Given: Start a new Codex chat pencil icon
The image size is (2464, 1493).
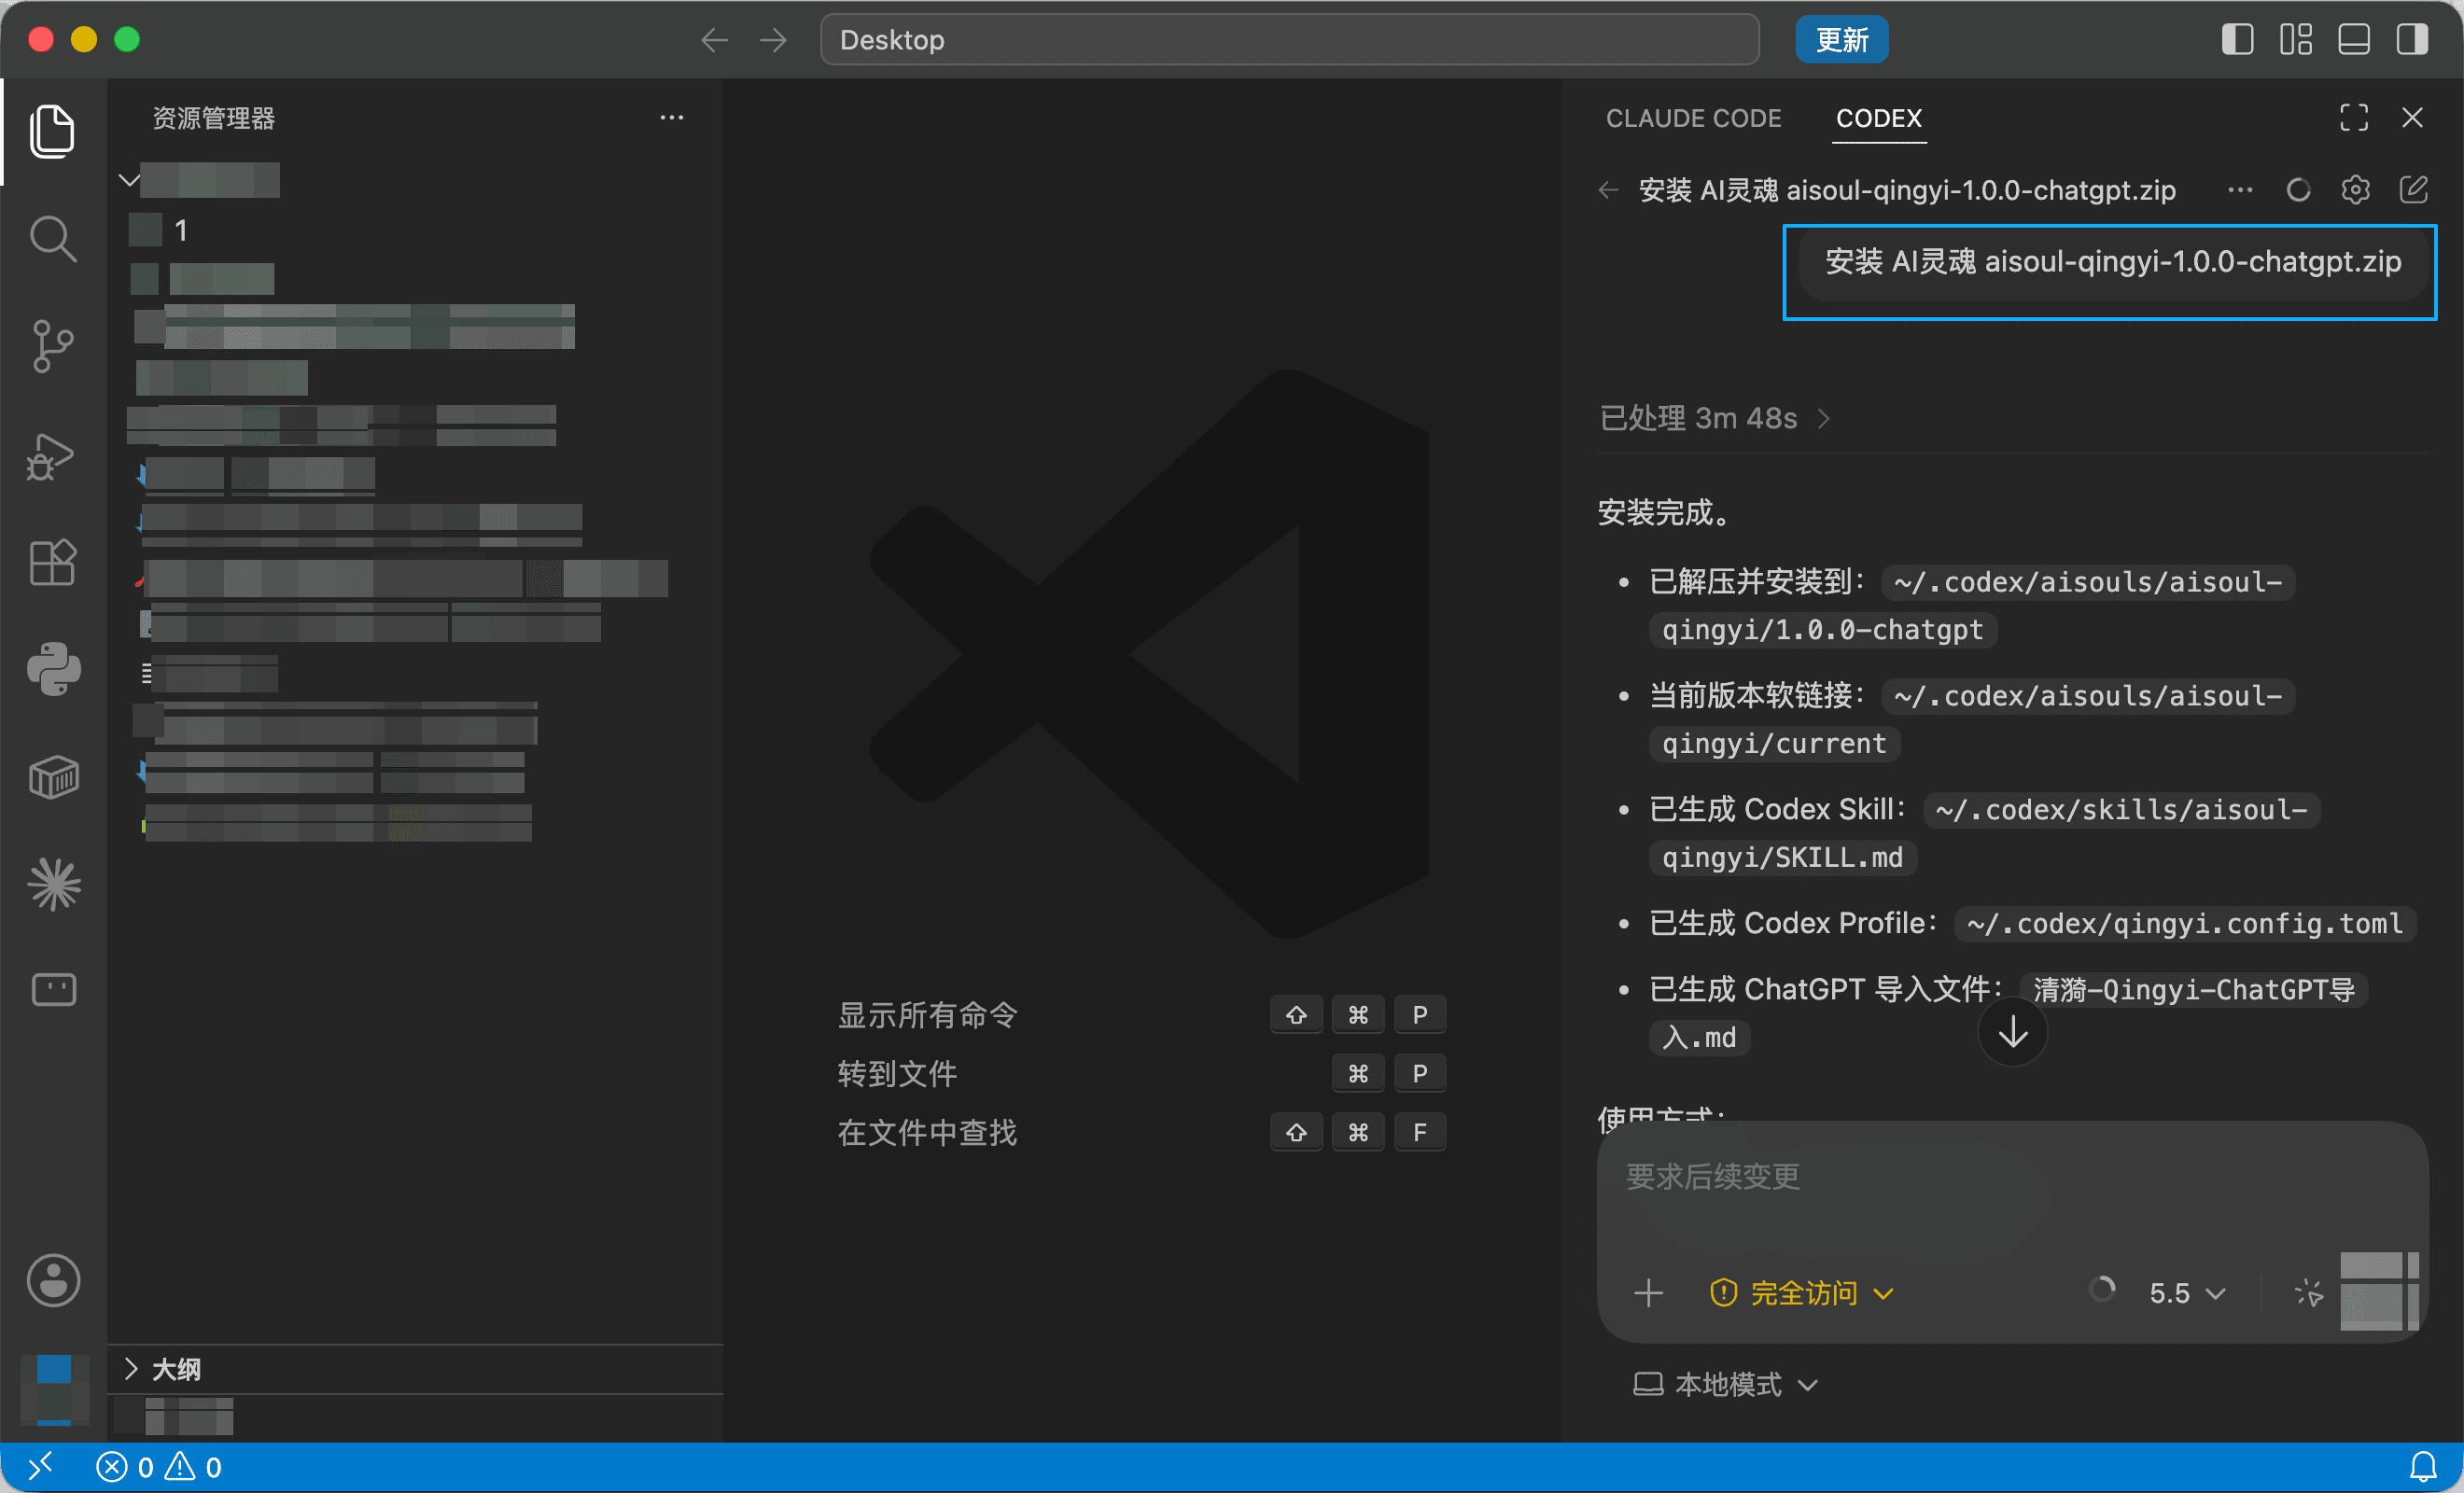Looking at the screenshot, I should (x=2413, y=190).
